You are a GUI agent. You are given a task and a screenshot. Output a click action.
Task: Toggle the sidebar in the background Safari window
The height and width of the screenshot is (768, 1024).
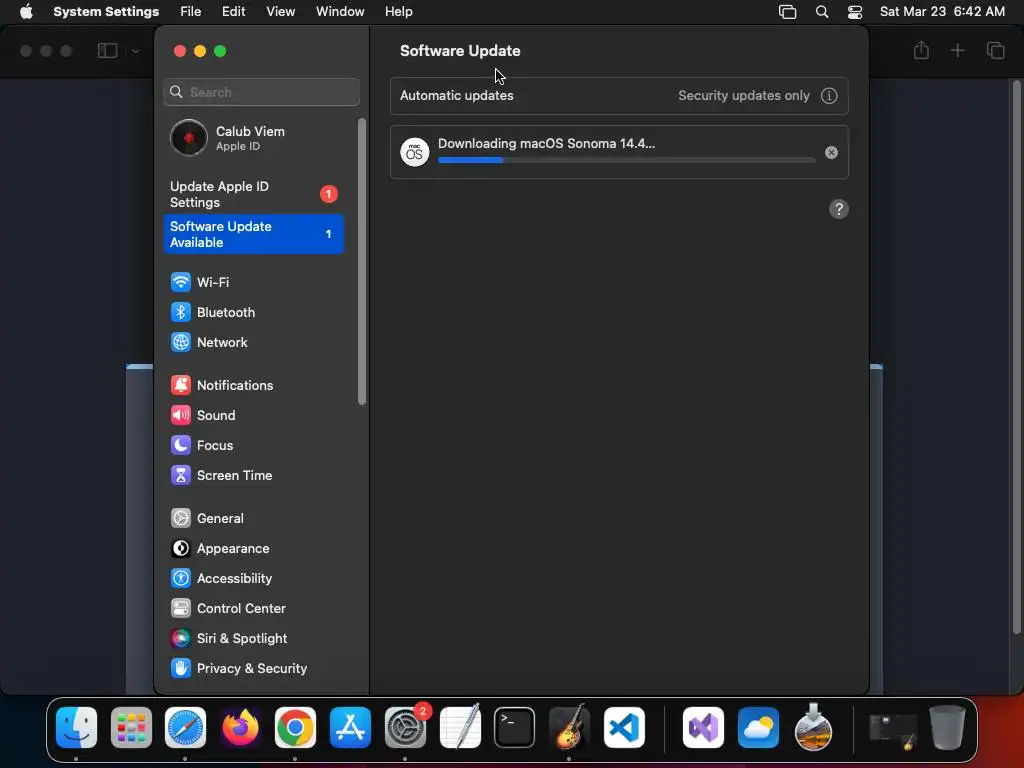tap(107, 50)
